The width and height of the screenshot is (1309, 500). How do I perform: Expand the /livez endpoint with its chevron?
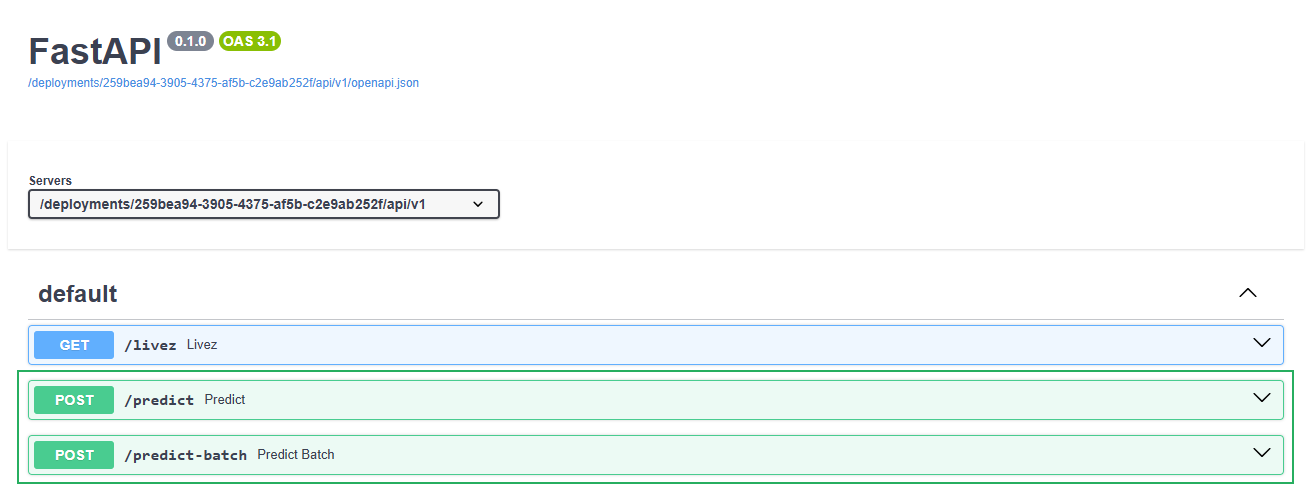pos(1262,344)
